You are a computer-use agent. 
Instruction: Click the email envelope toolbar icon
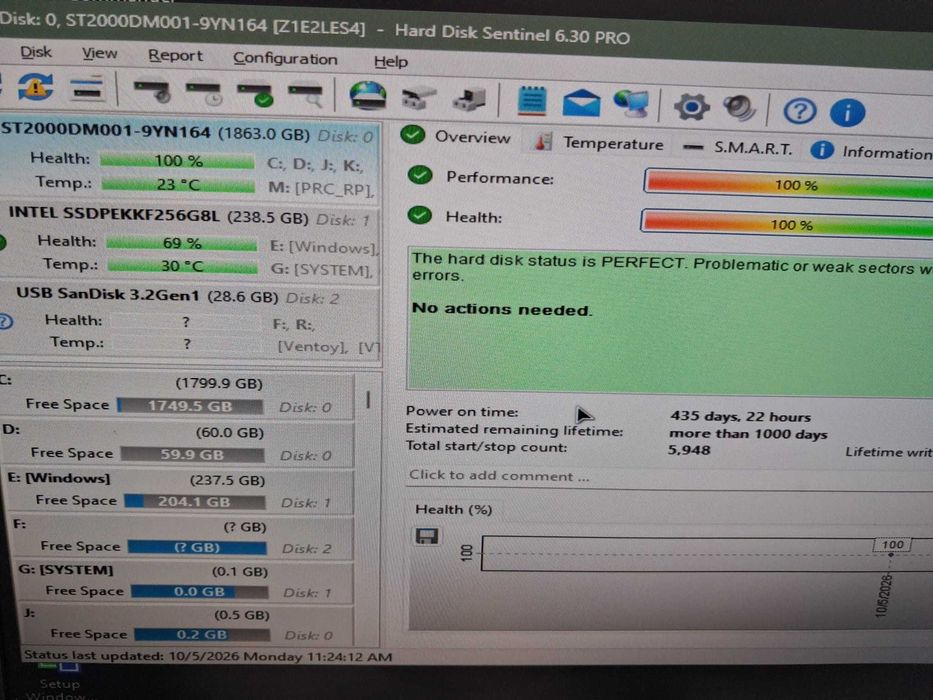point(581,103)
